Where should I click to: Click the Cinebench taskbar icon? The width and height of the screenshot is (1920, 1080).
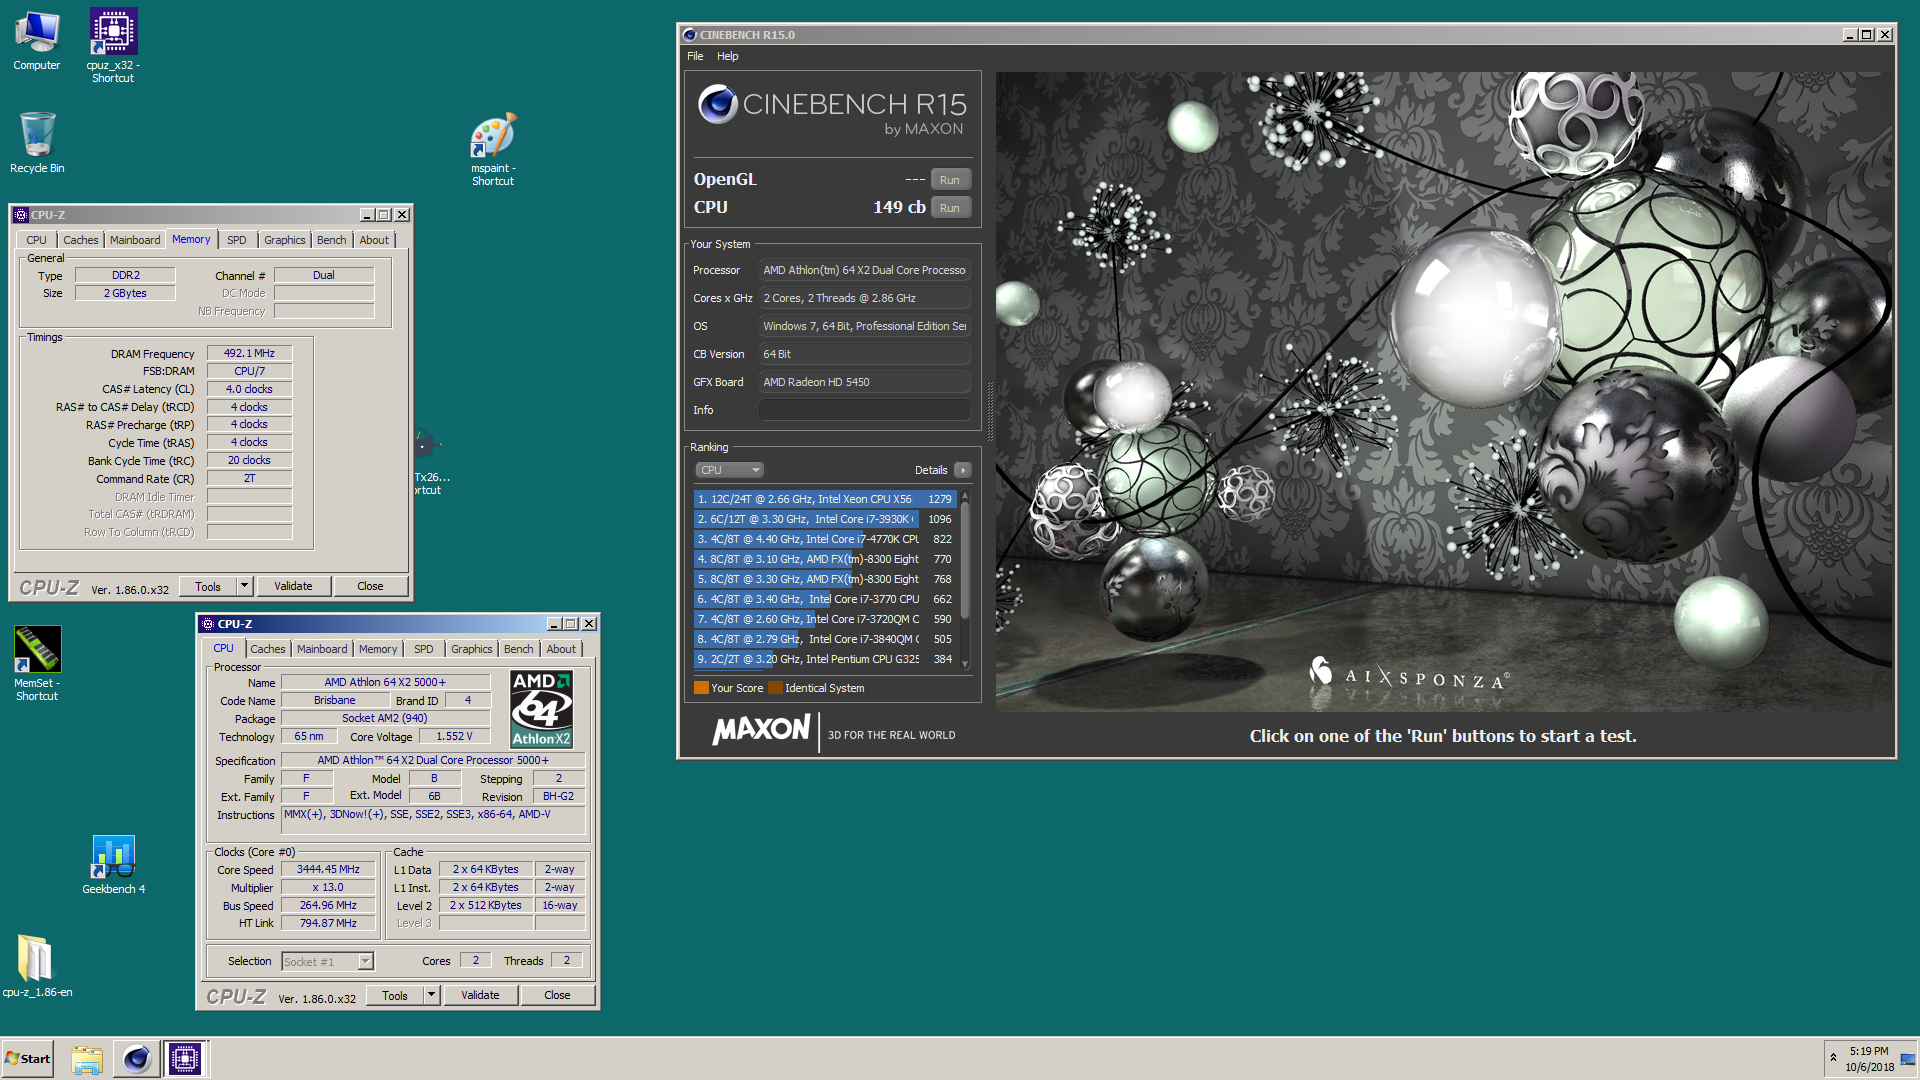[x=136, y=1059]
